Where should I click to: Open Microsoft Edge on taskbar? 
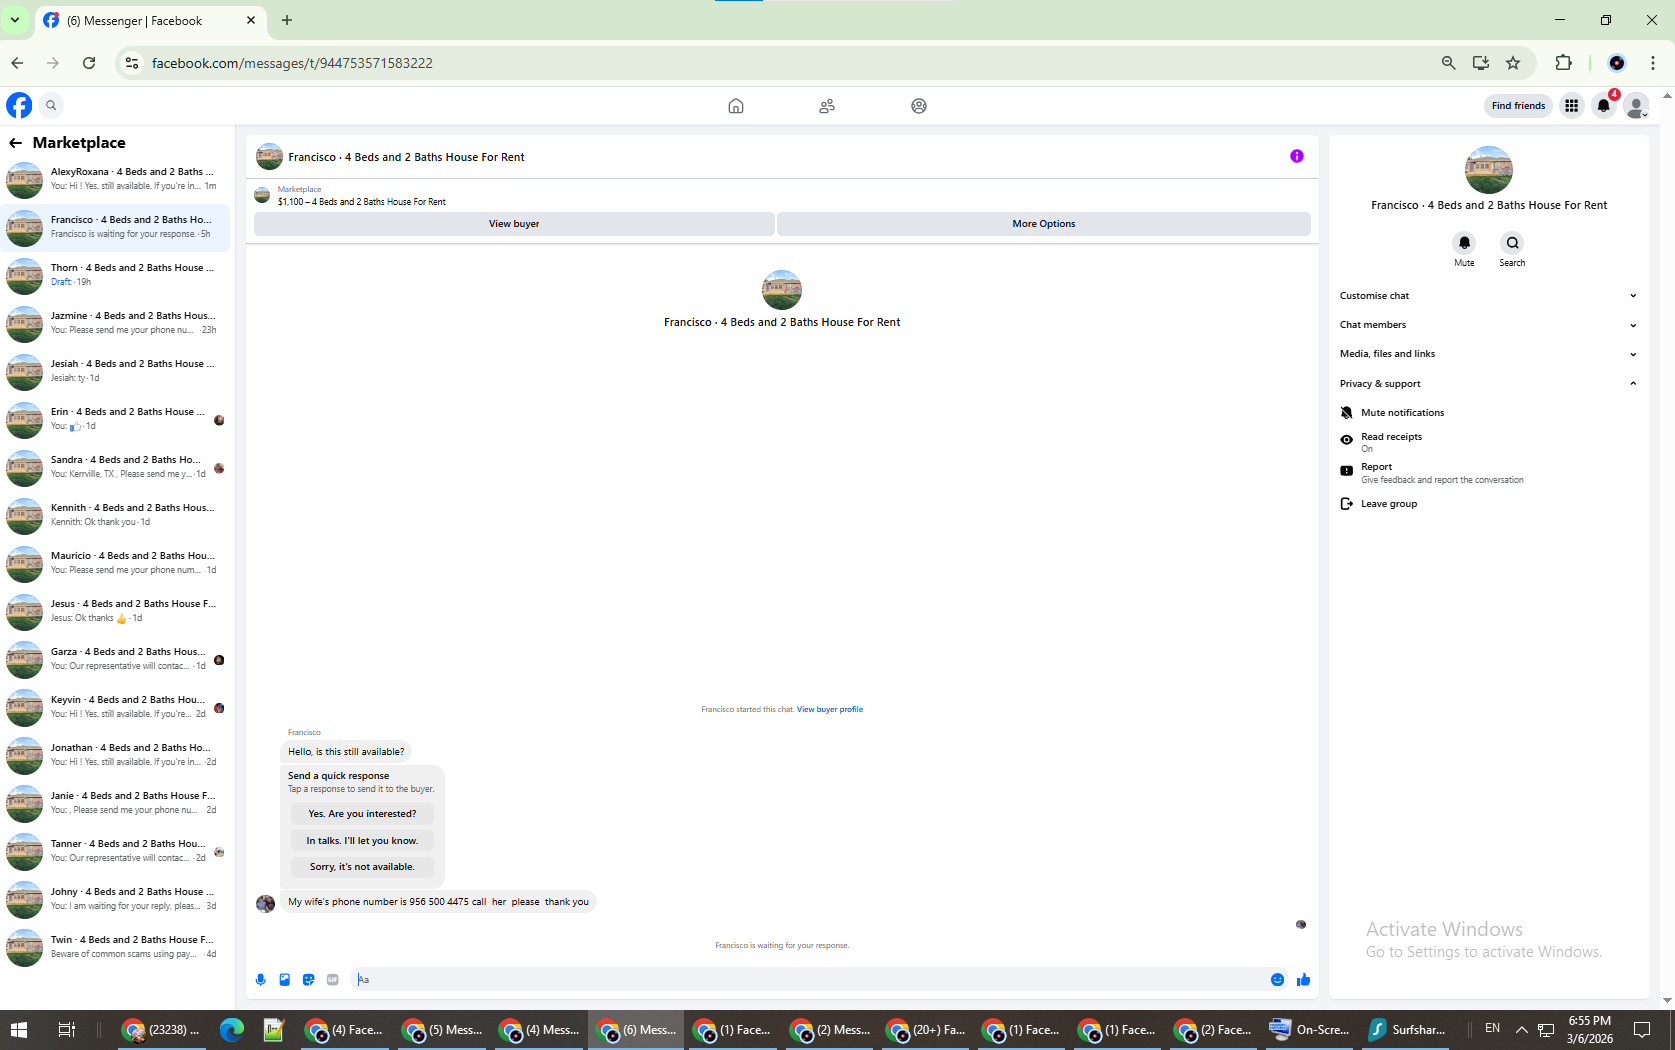(x=232, y=1030)
